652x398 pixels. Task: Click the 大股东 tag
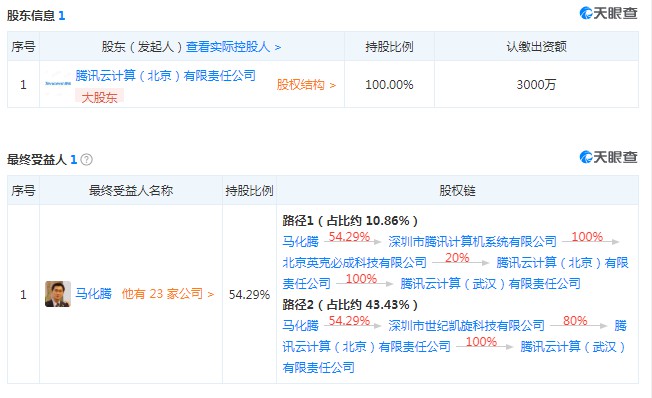click(x=99, y=97)
